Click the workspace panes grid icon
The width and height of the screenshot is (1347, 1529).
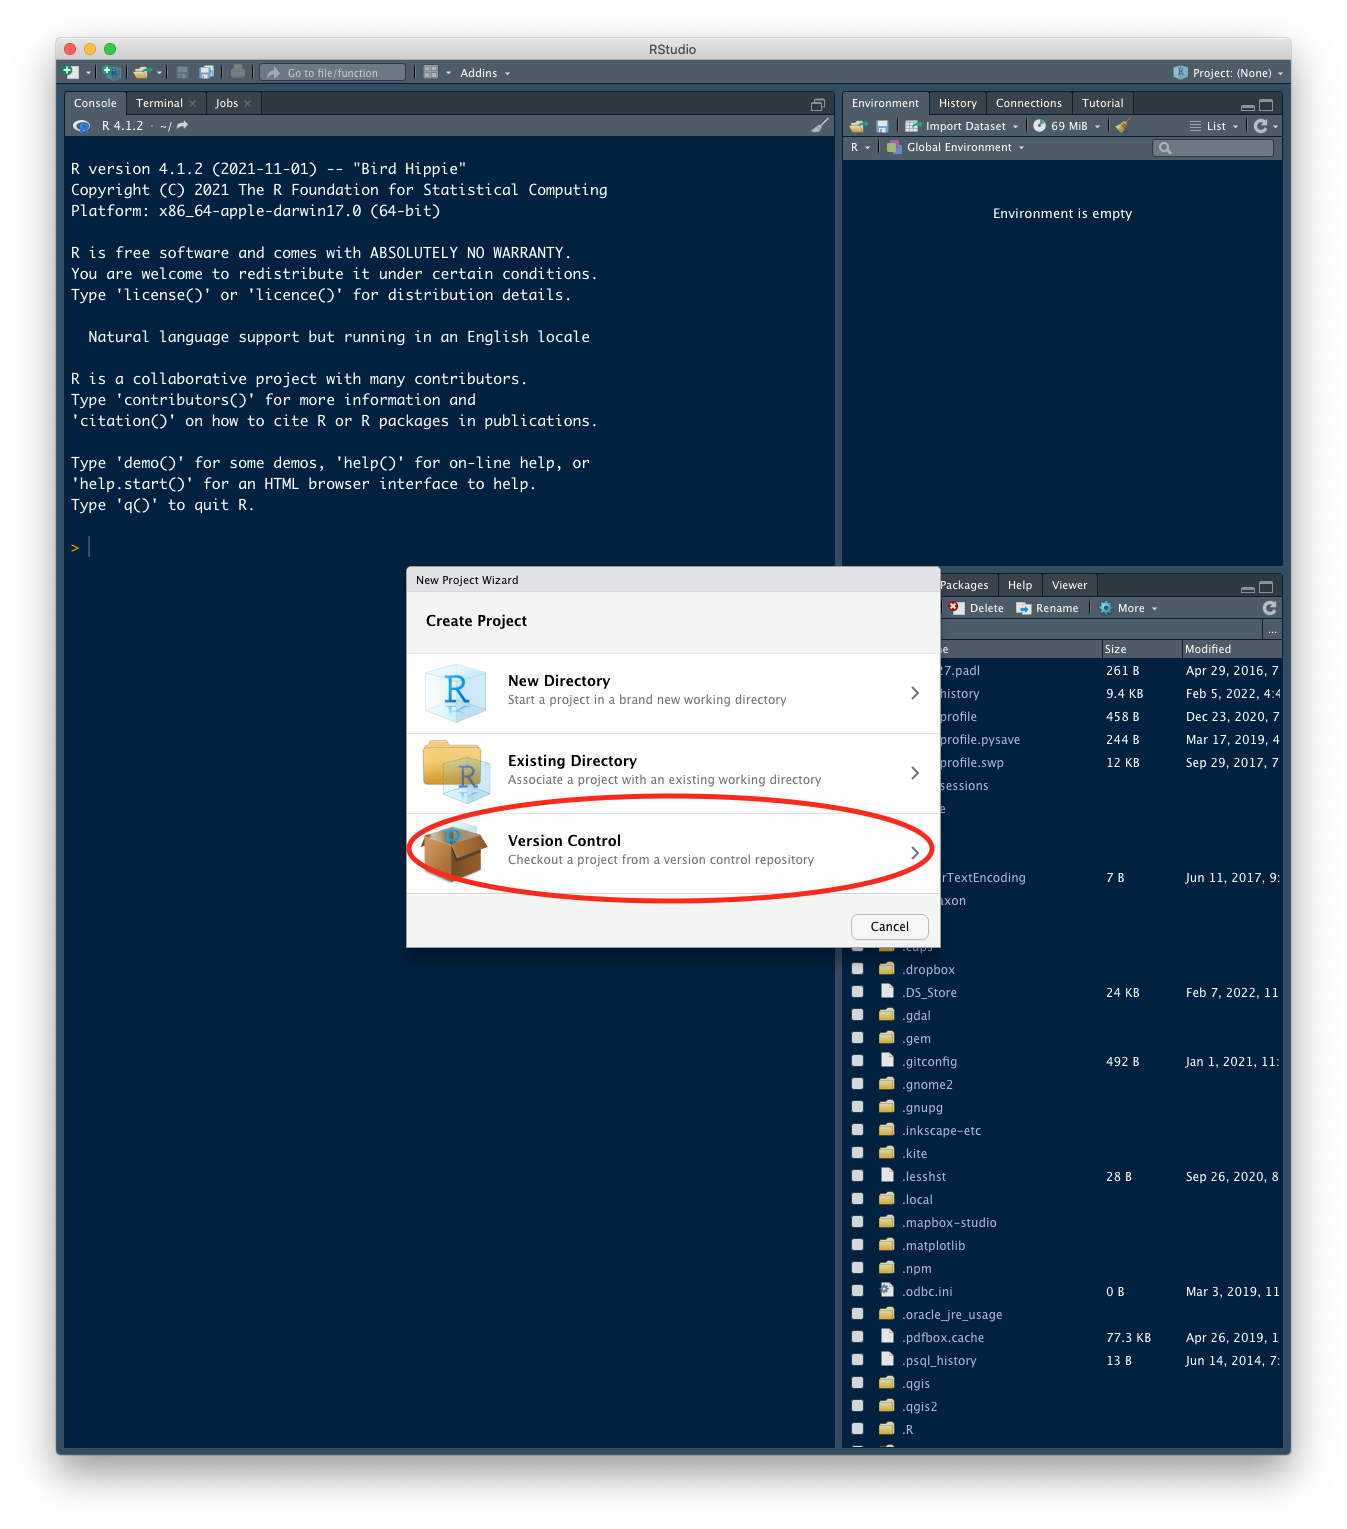point(431,72)
